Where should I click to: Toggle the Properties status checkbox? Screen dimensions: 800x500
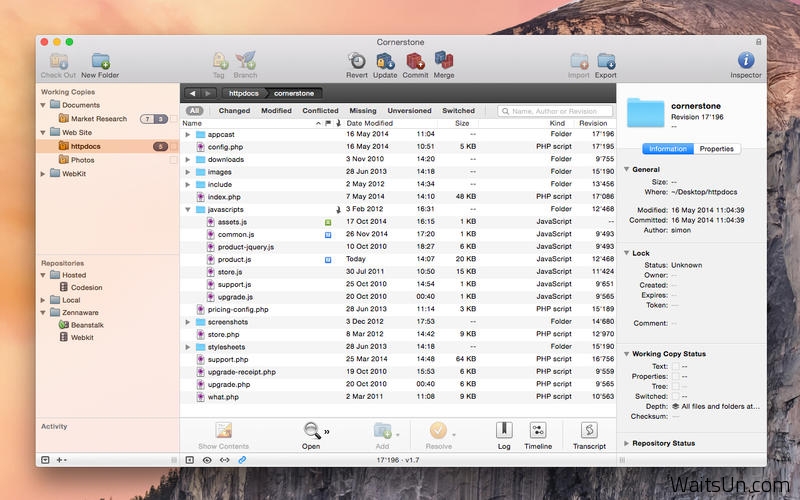point(676,377)
